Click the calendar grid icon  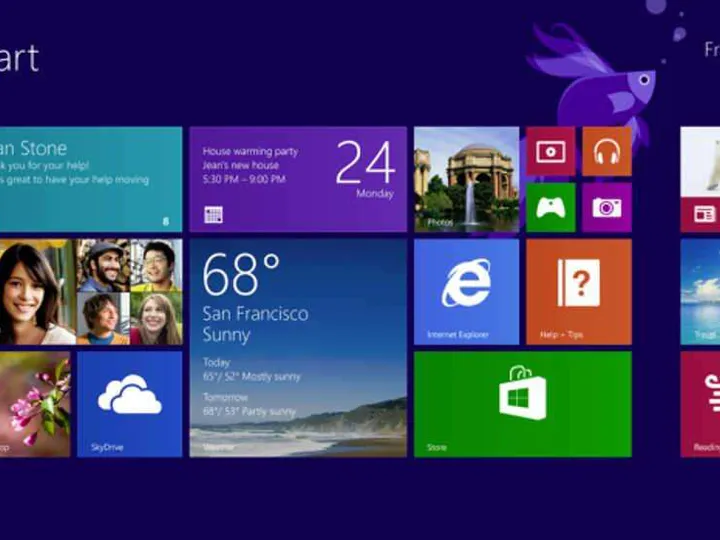pyautogui.click(x=214, y=214)
